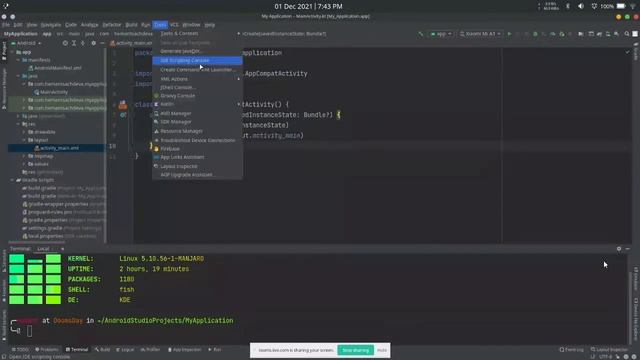Click the select target locator icon in Project panel
The image size is (640, 360).
[x=65, y=43]
